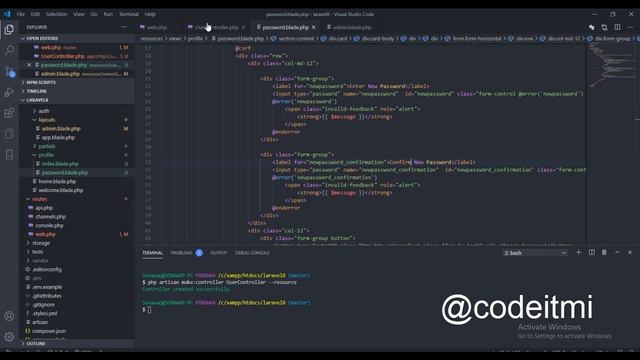Open app.blade.php in layouts folder
Viewport: 640px width, 360px height.
point(58,138)
